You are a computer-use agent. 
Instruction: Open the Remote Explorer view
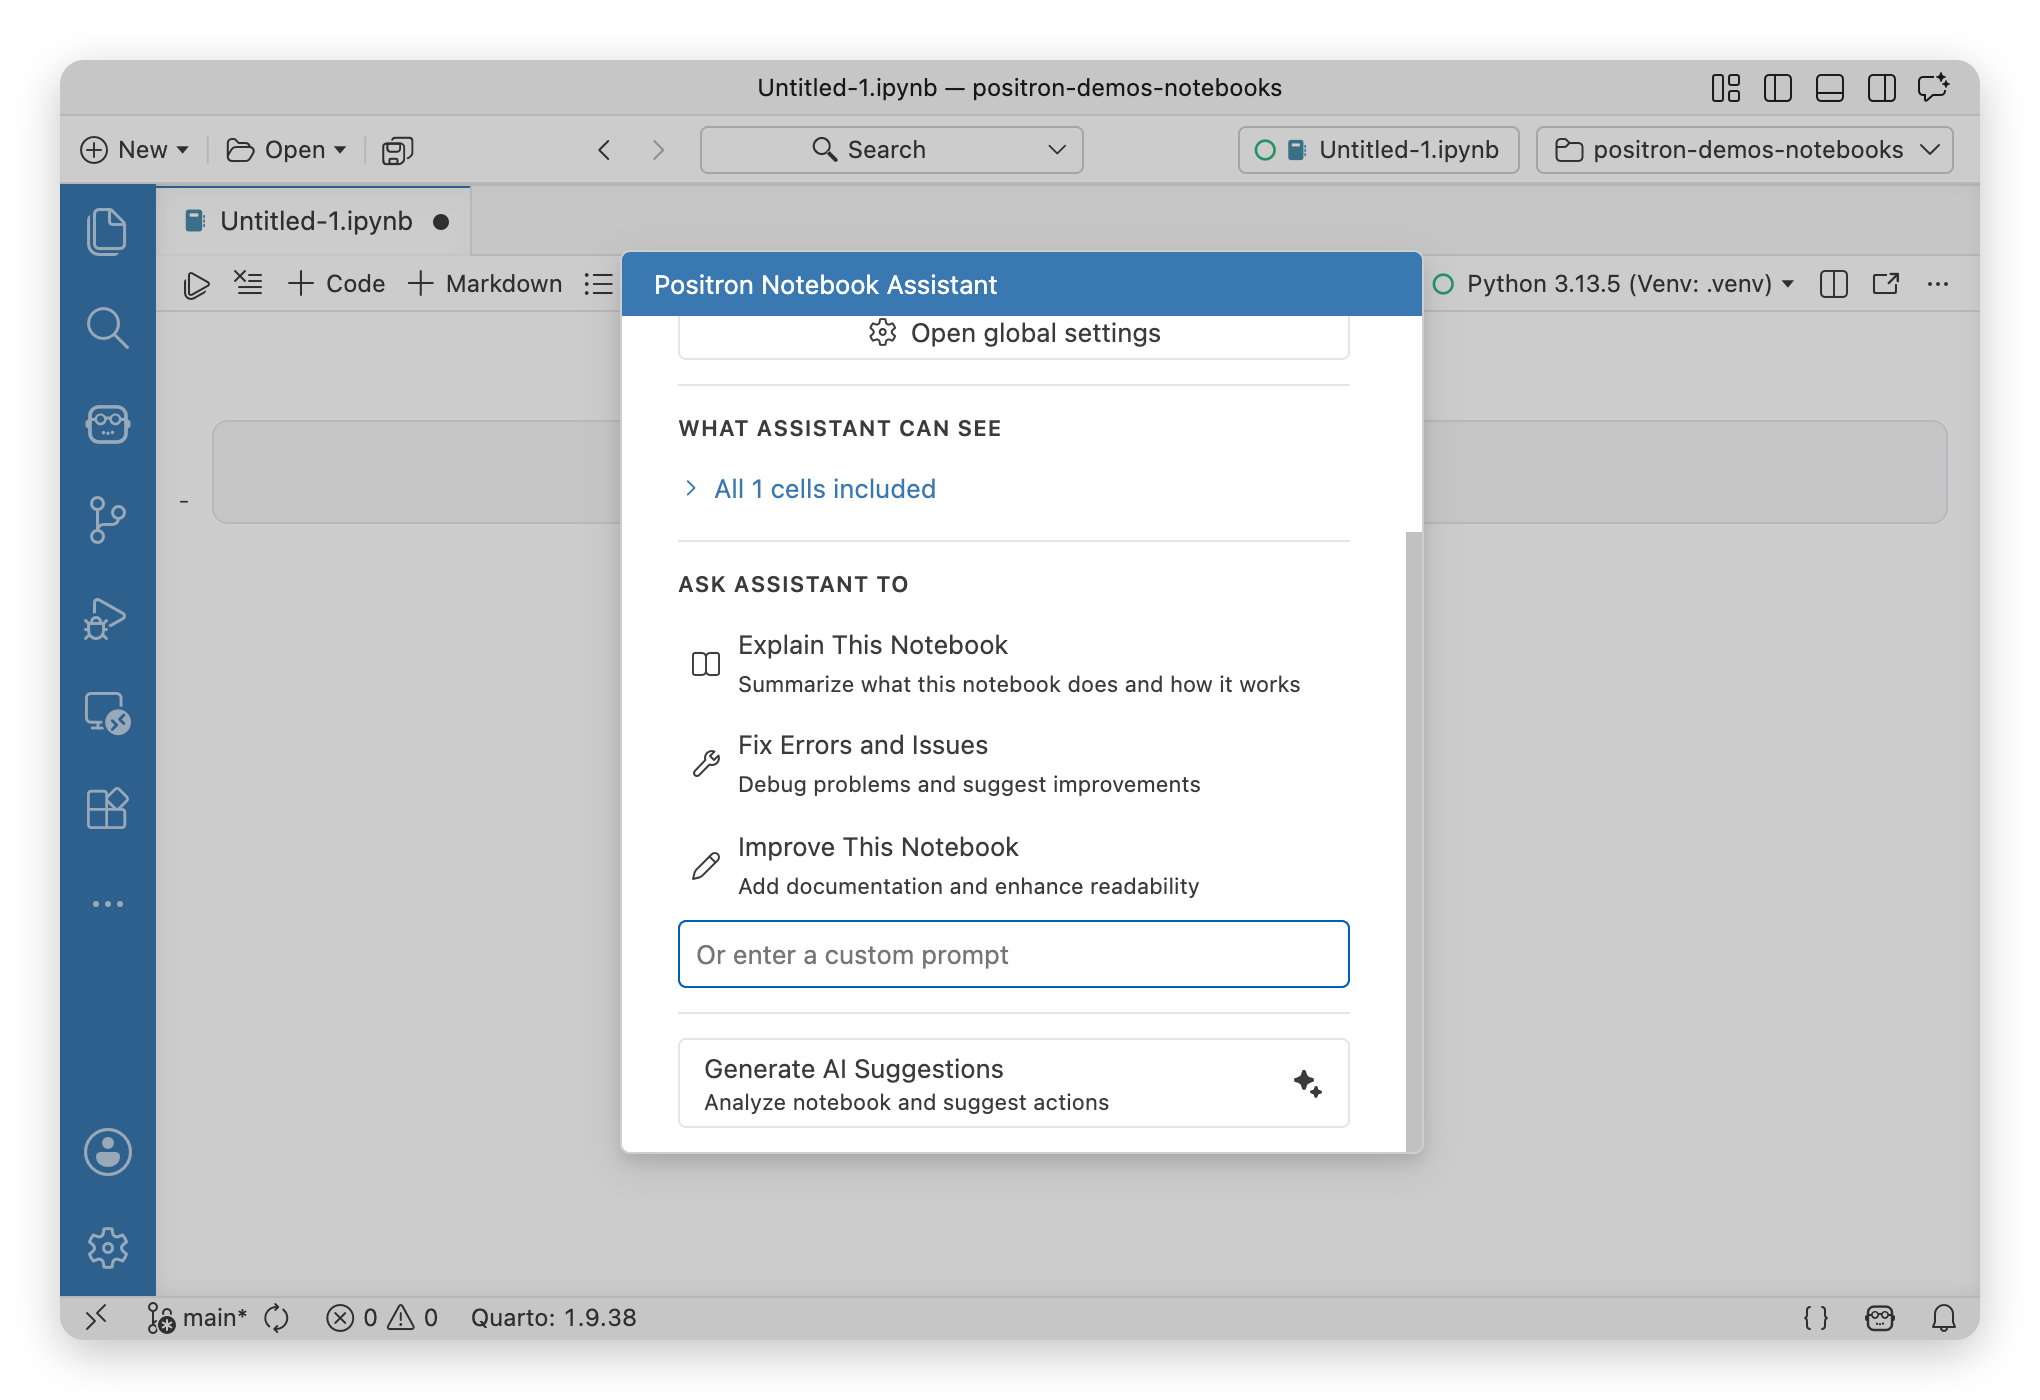click(107, 713)
